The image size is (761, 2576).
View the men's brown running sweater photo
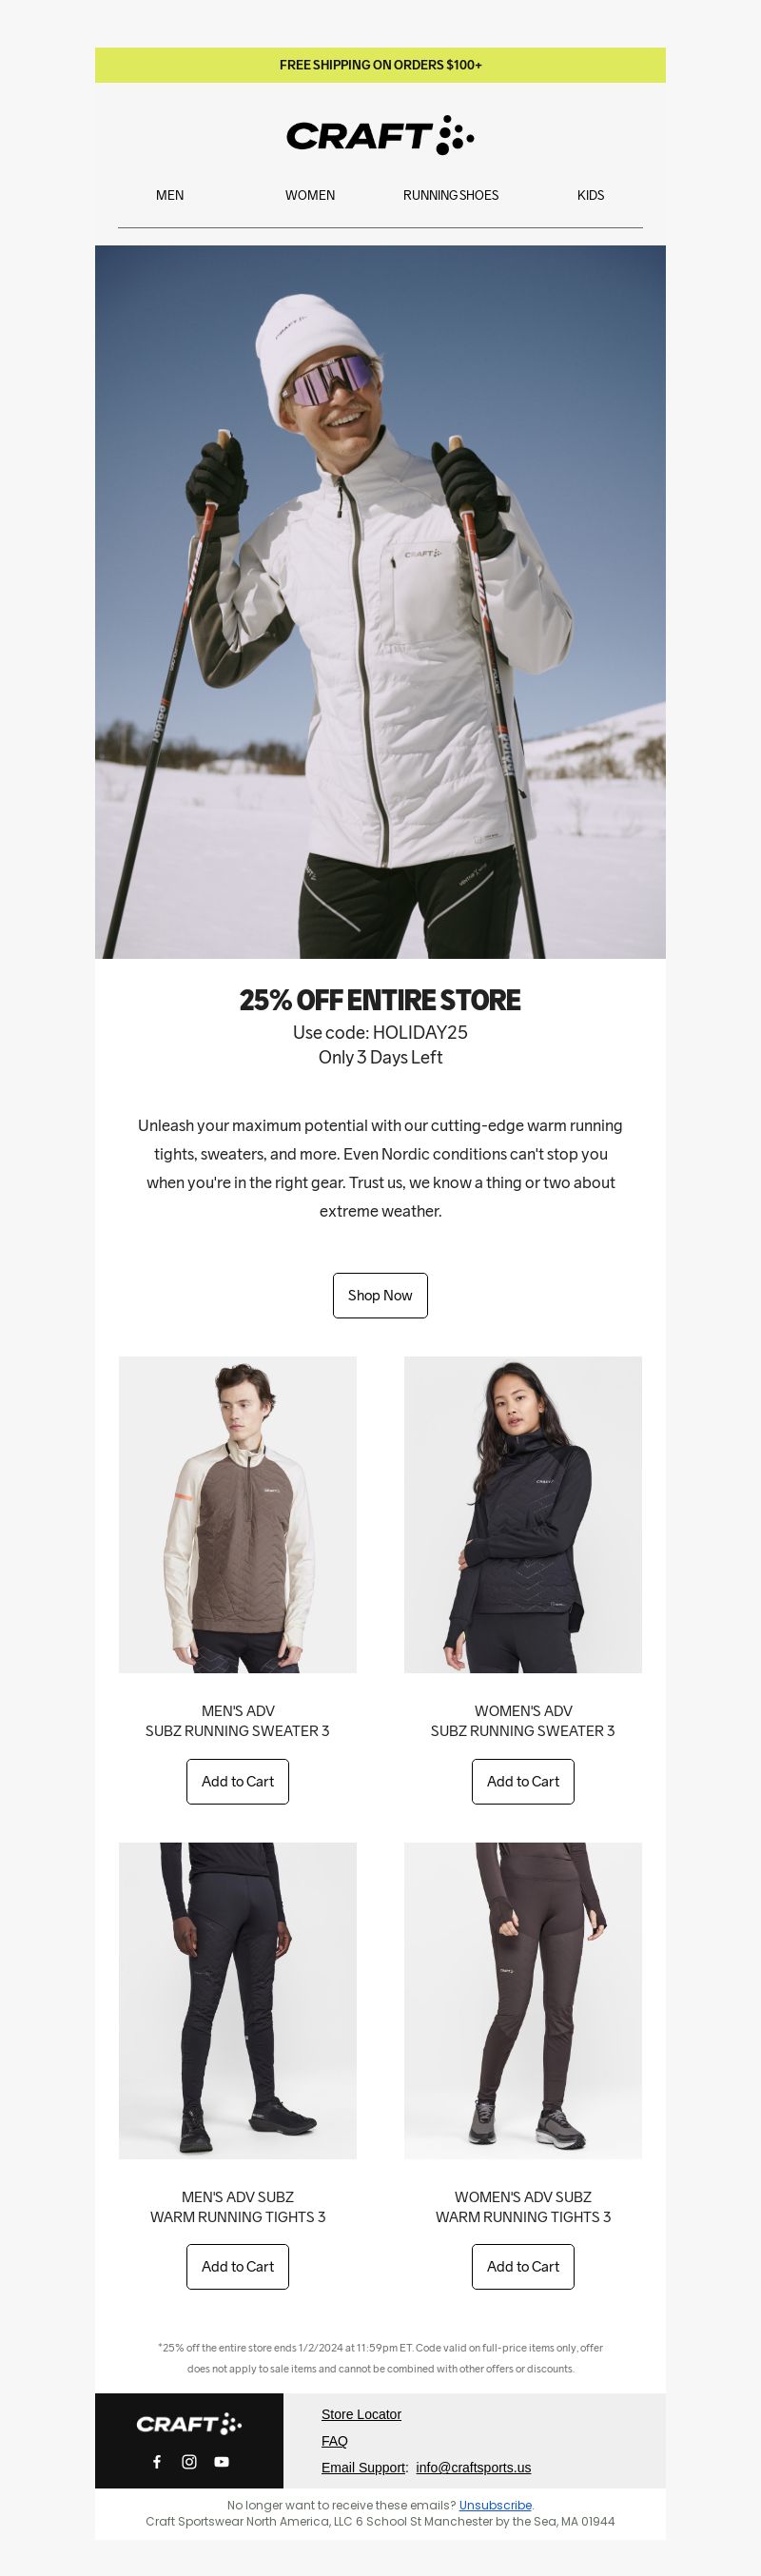[x=237, y=1514]
